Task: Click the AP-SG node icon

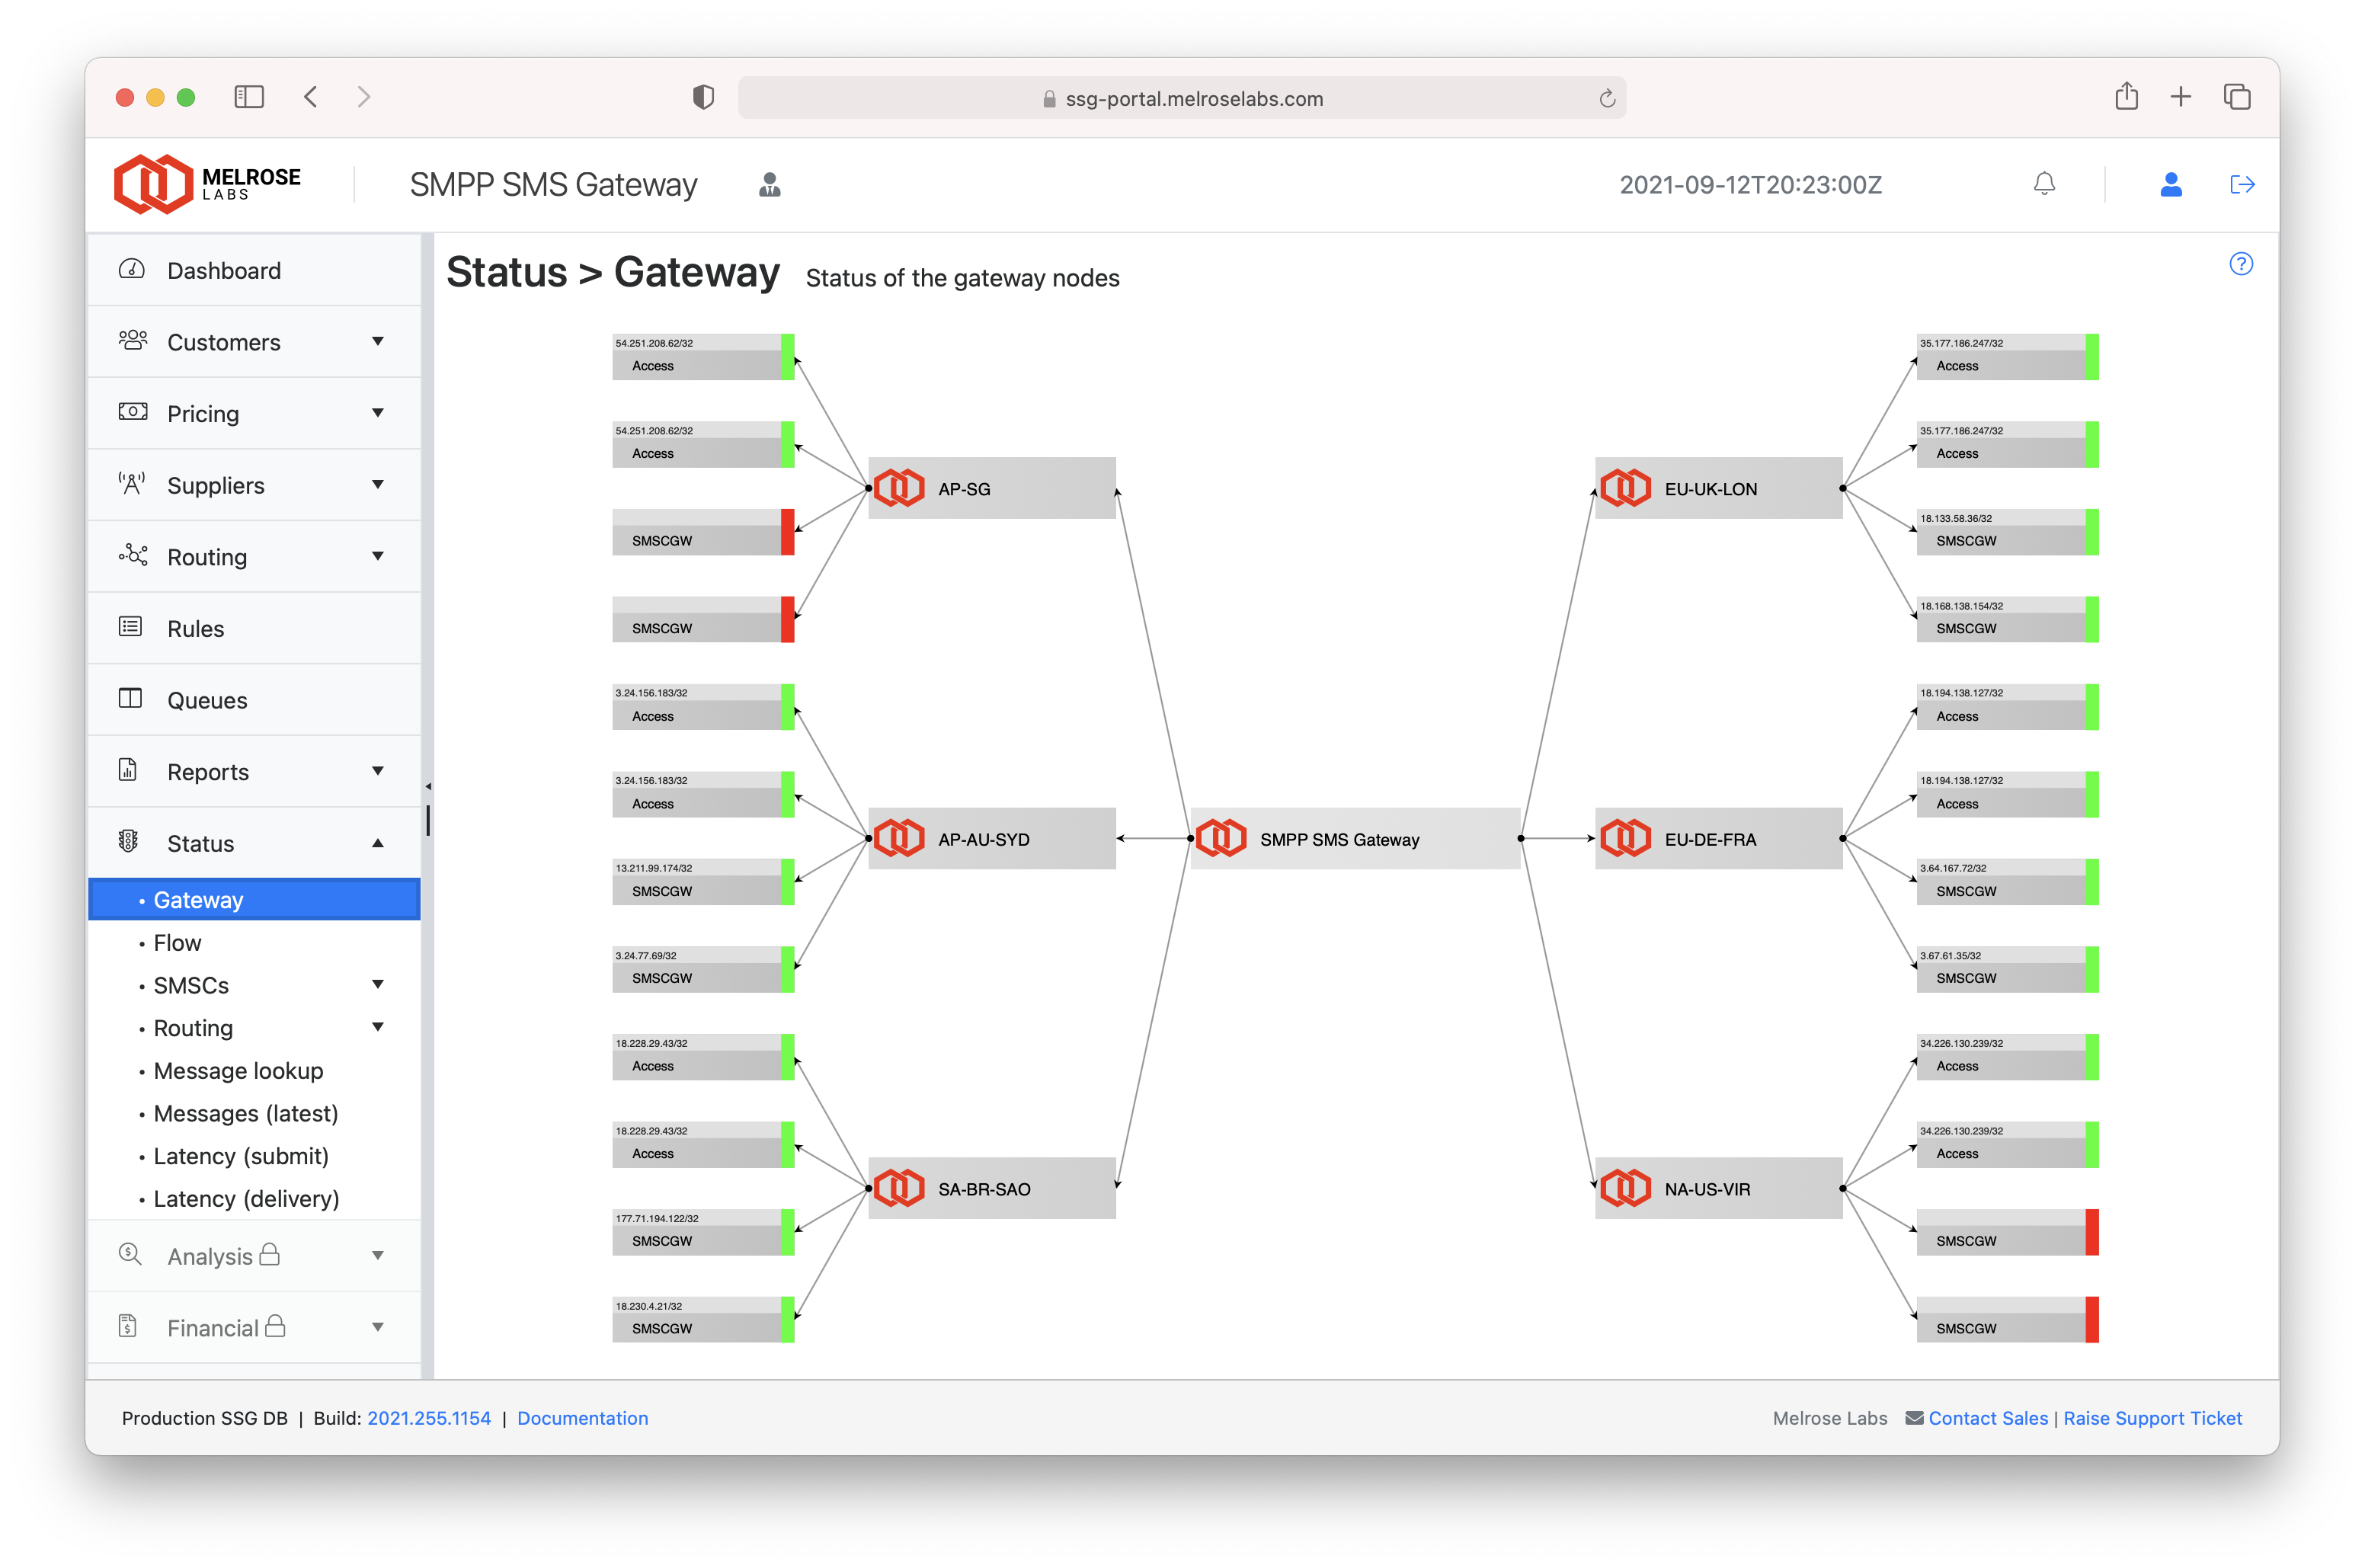Action: pos(899,488)
